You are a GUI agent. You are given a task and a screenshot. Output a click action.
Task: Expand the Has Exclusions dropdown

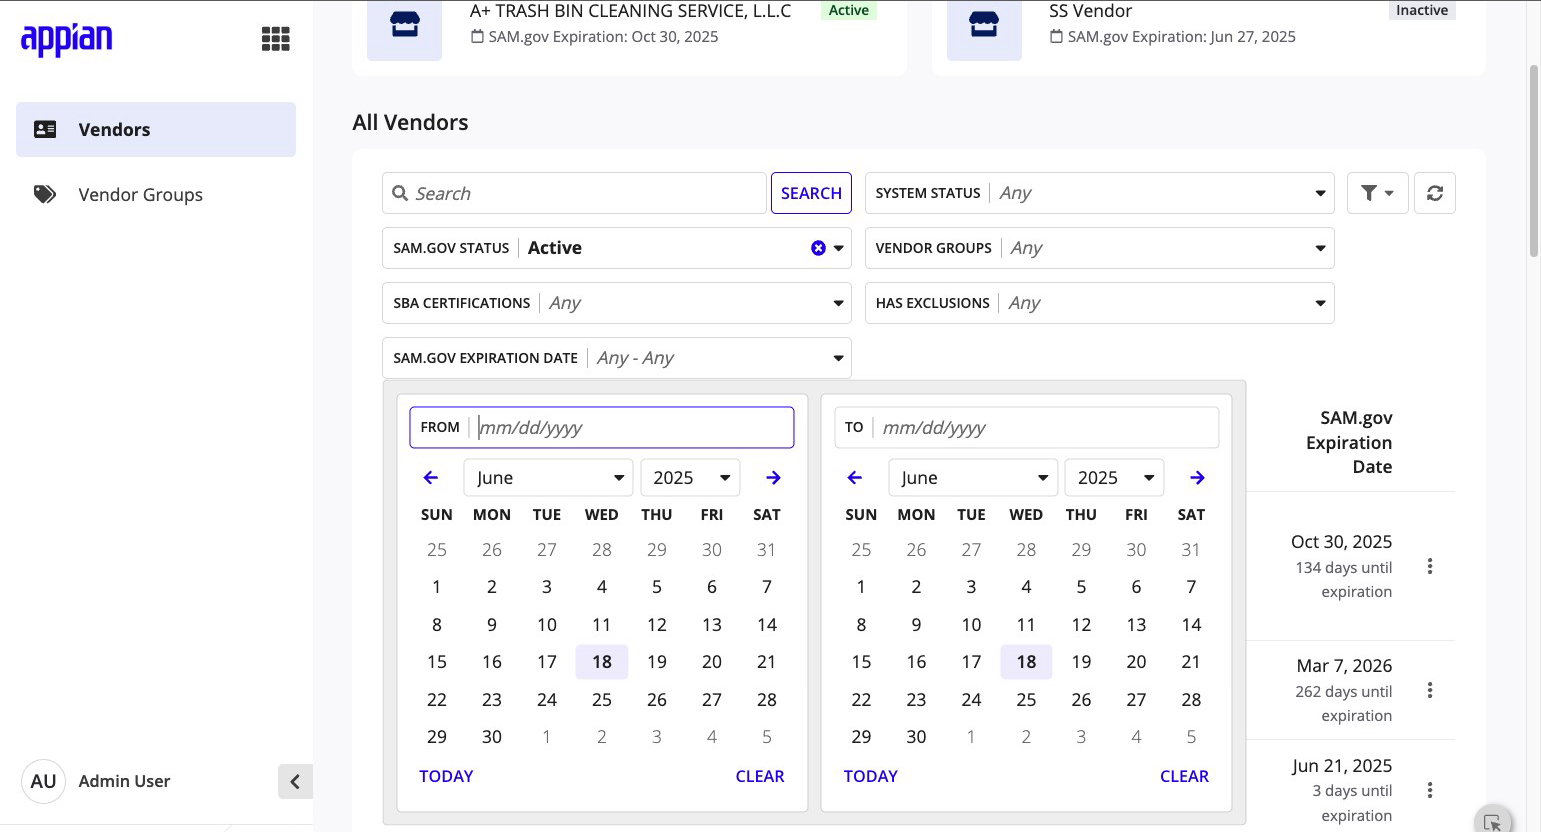pyautogui.click(x=1099, y=303)
